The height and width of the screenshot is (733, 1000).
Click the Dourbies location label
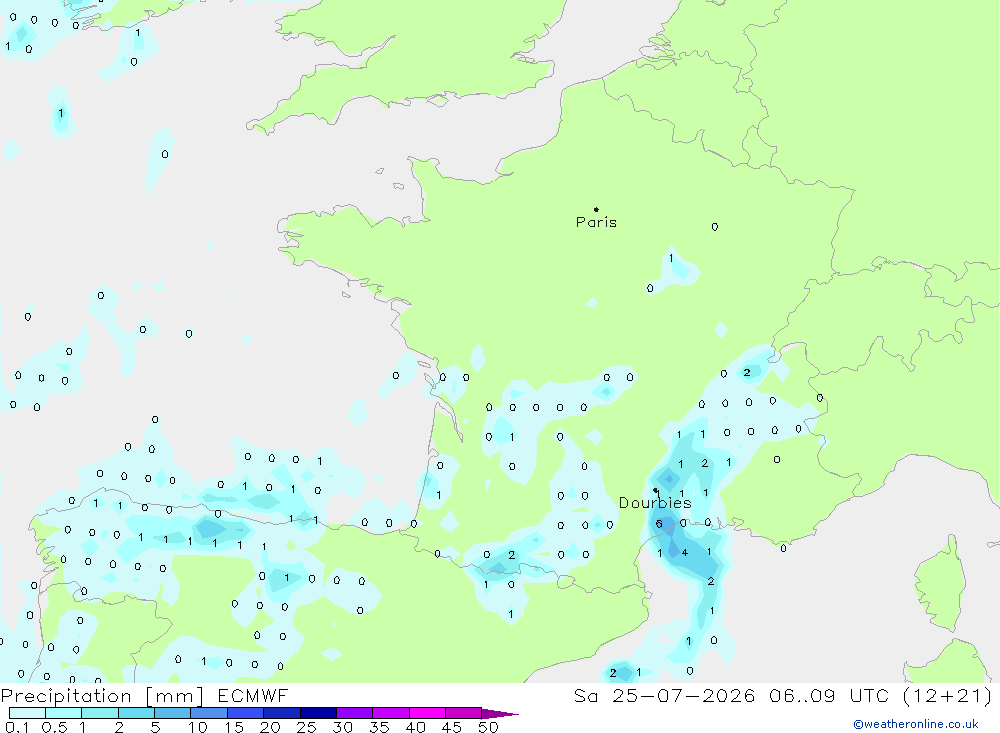[x=655, y=503]
